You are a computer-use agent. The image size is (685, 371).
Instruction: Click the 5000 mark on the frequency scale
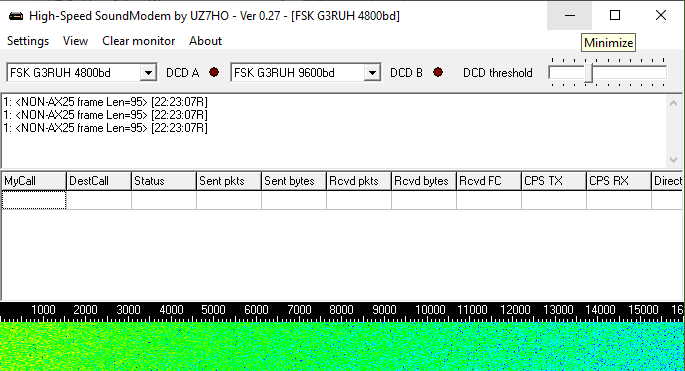[213, 310]
